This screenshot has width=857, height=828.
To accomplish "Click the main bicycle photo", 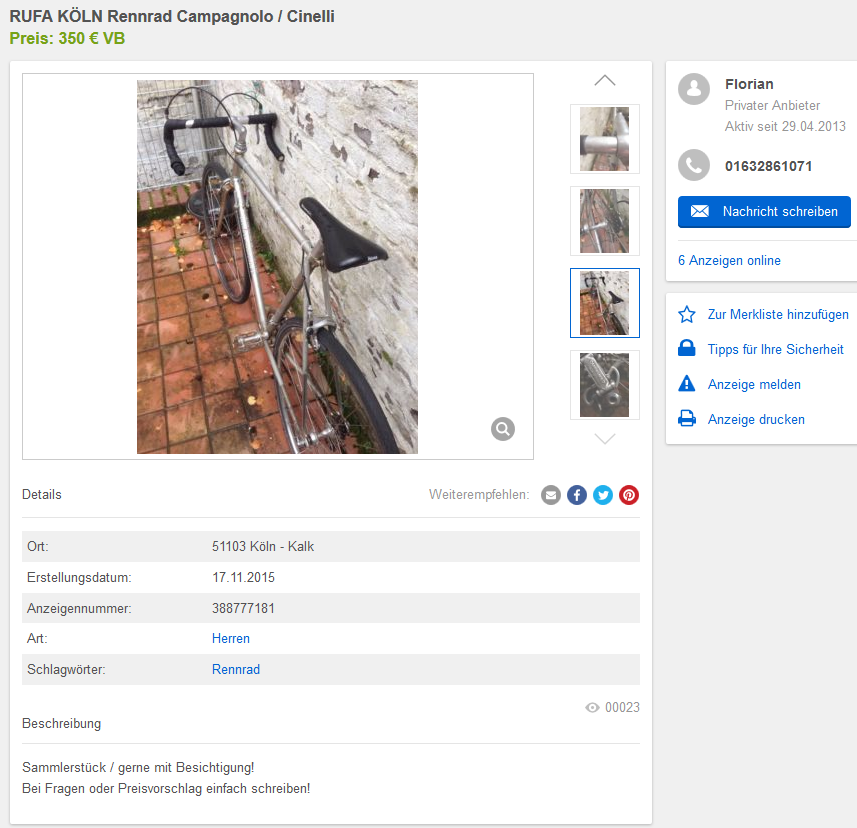I will tap(277, 267).
